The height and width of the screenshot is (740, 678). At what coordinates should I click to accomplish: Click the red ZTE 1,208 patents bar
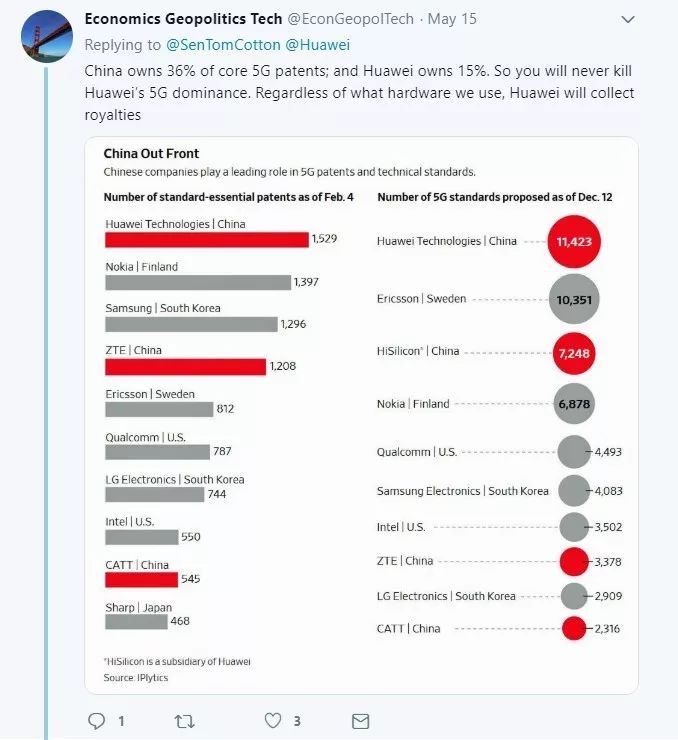[185, 367]
